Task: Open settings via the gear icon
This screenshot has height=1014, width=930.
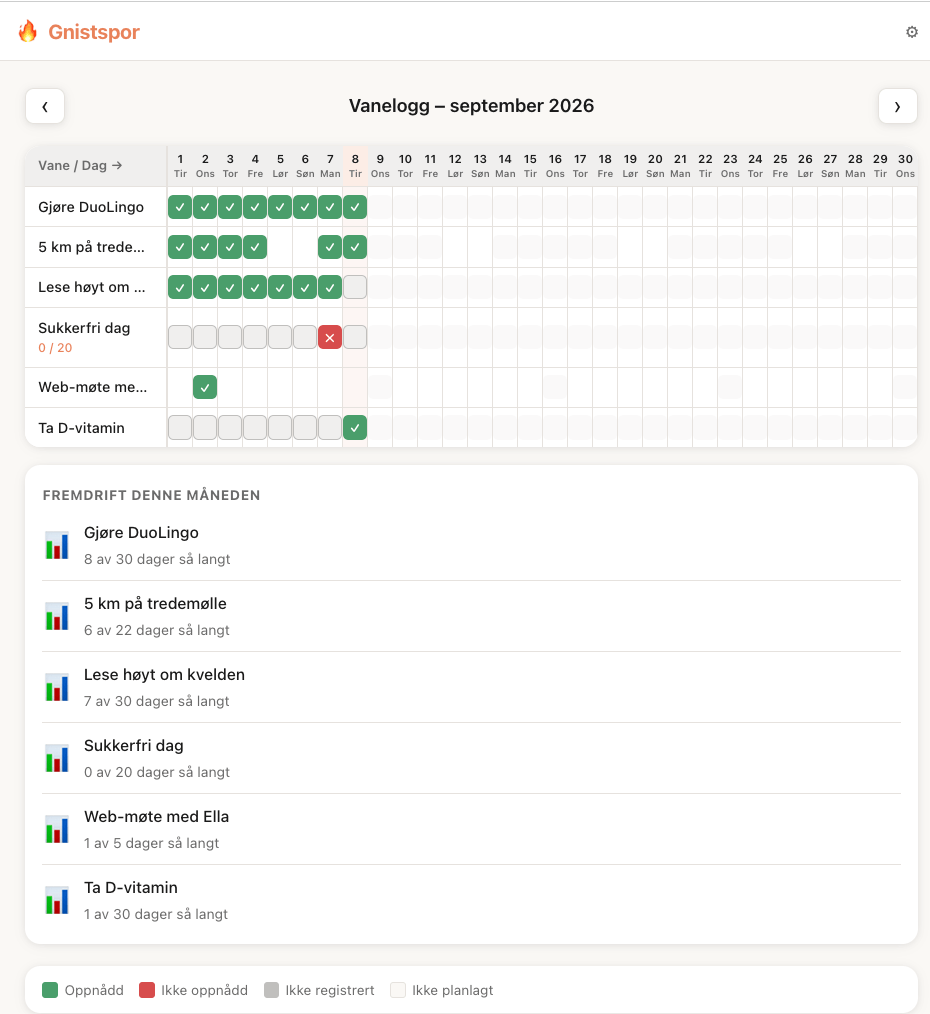Action: (911, 32)
